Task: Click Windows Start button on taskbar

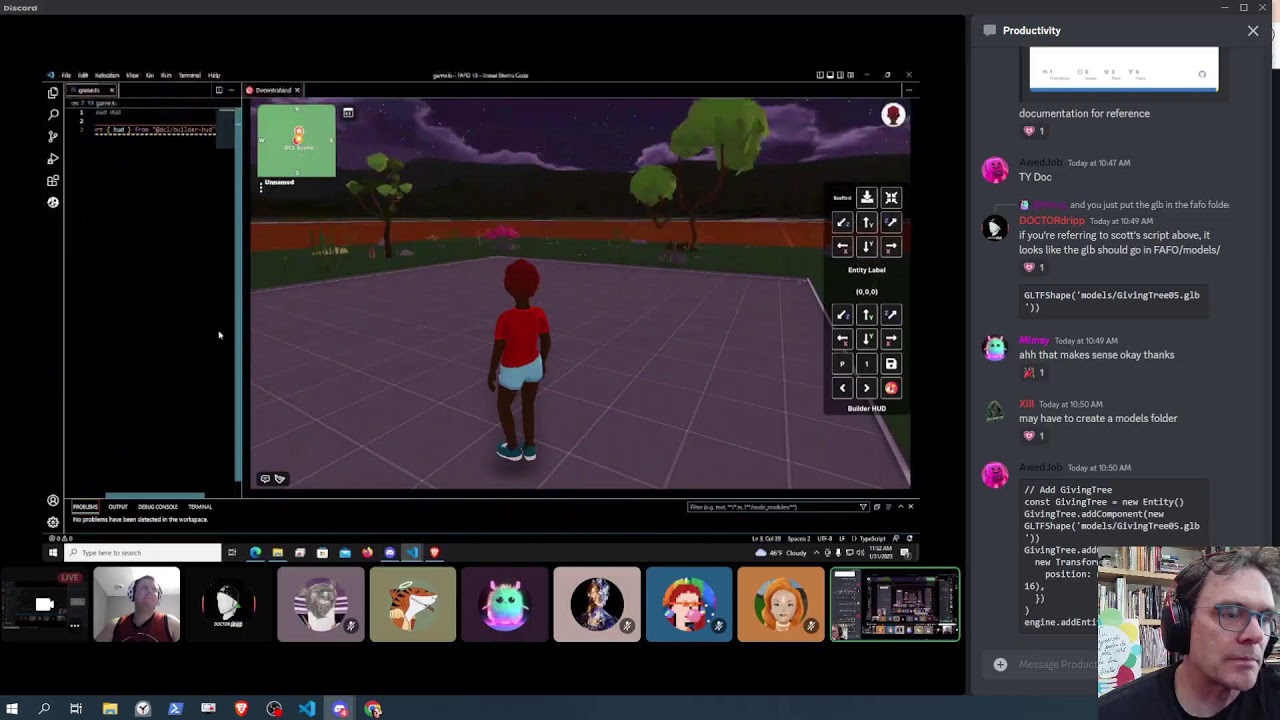Action: (x=12, y=709)
